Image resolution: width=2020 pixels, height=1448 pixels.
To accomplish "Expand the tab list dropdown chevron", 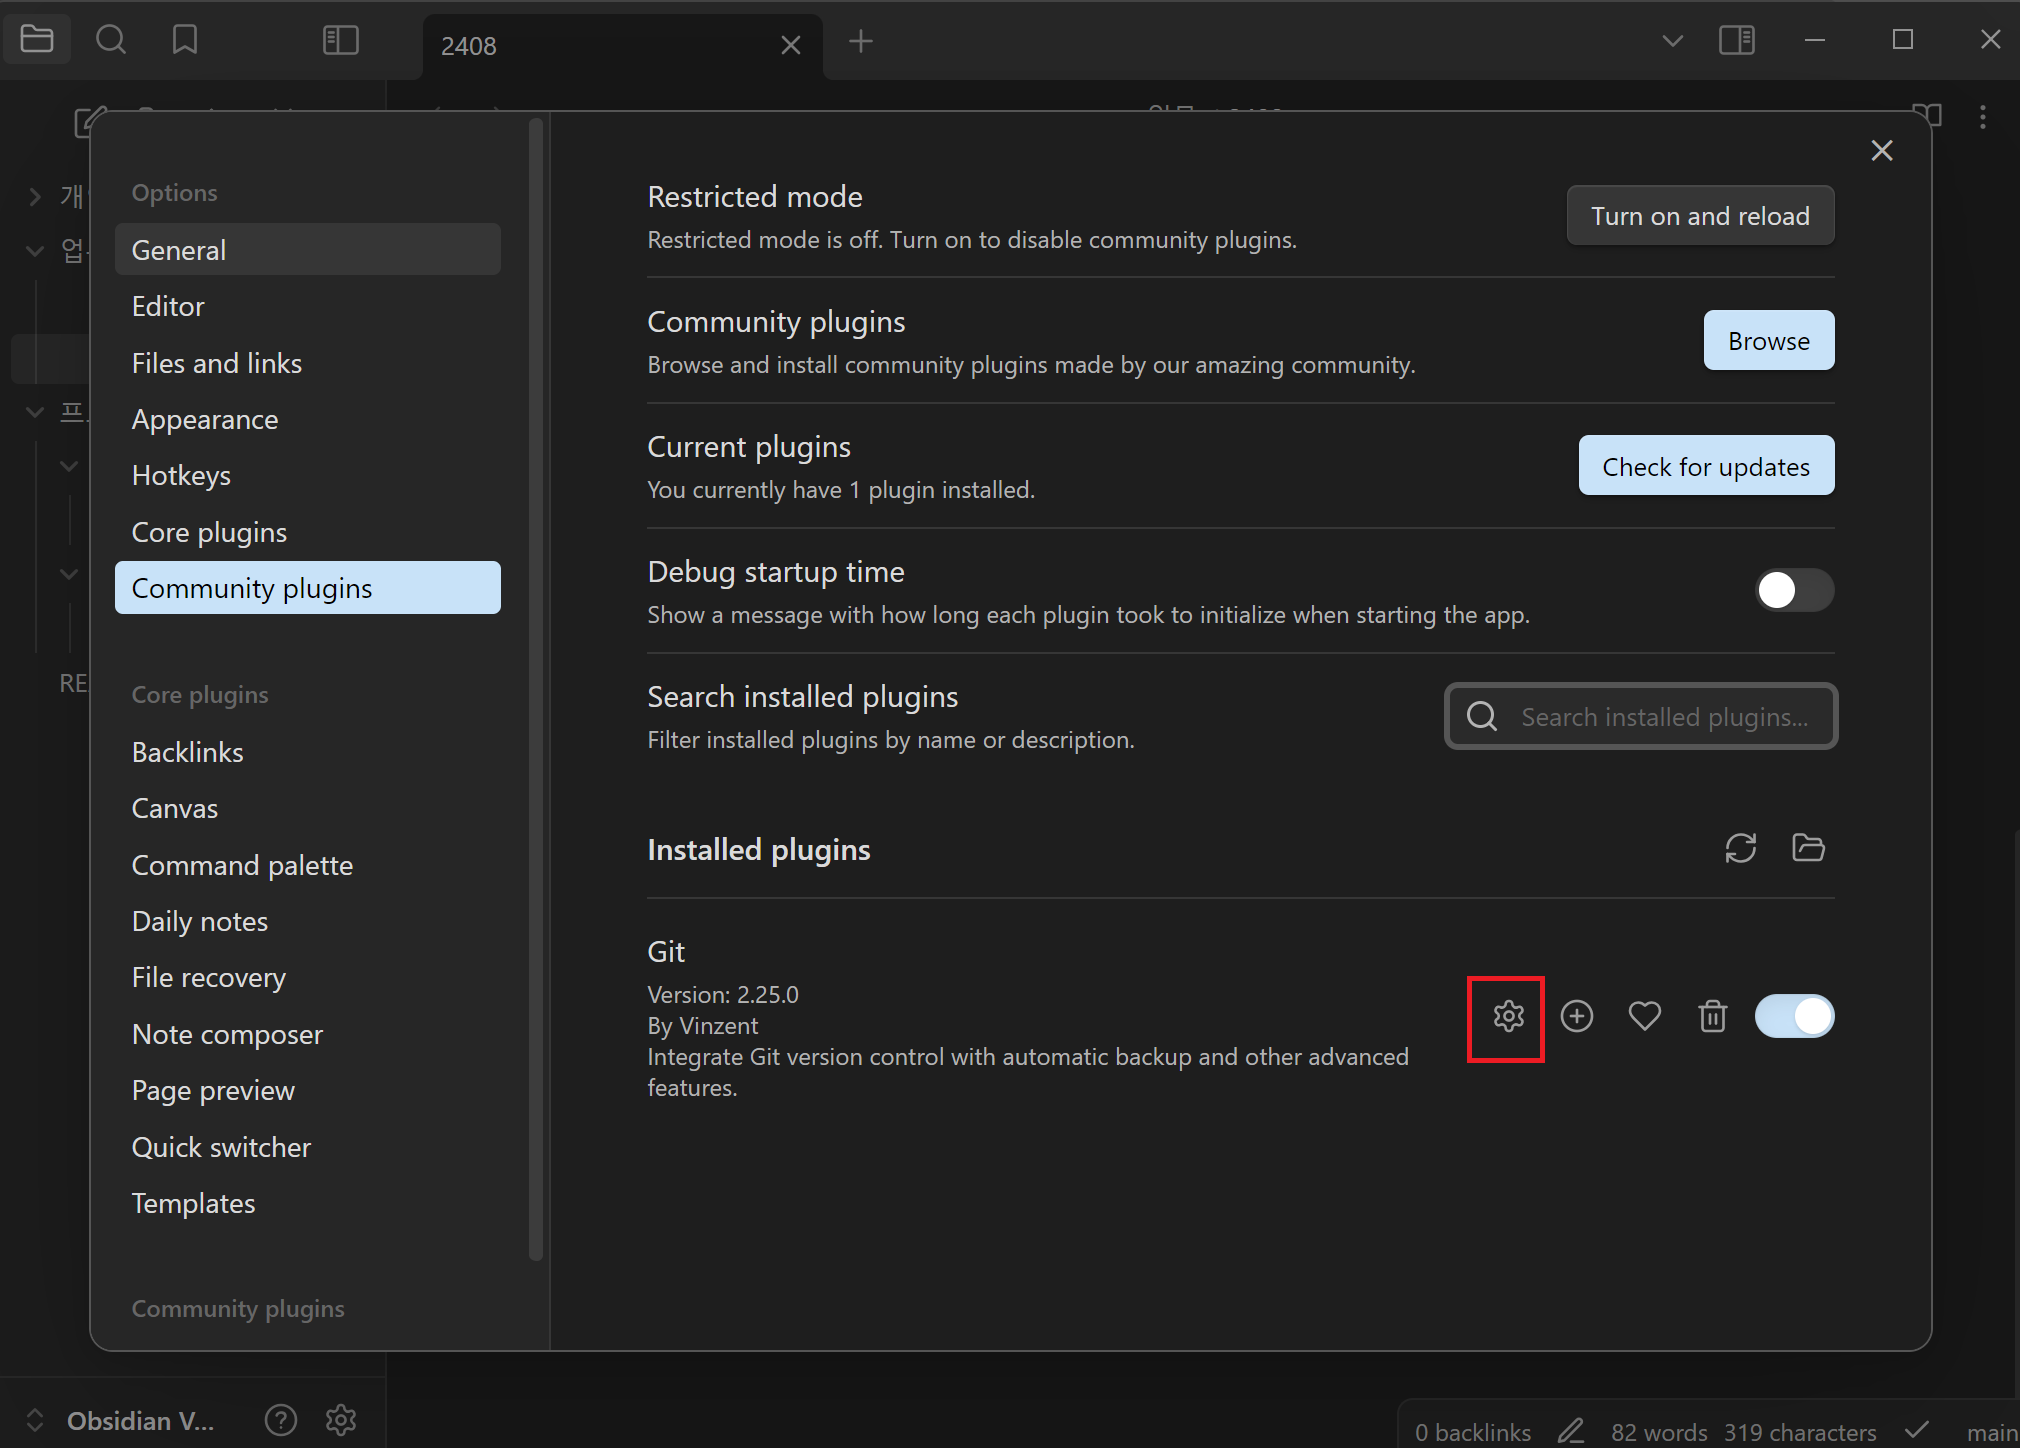I will tap(1672, 41).
